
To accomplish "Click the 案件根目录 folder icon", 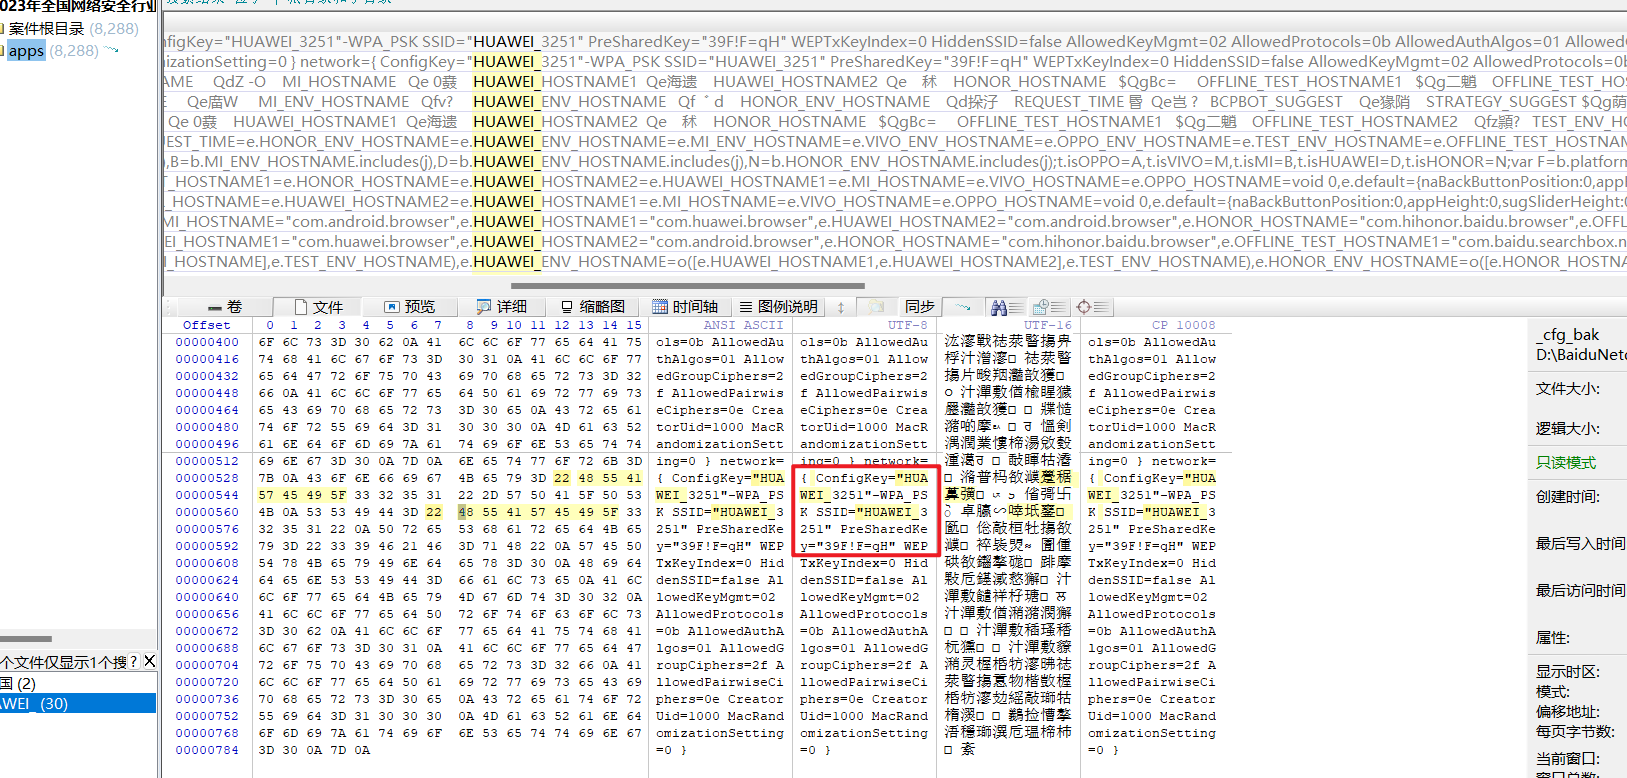I will pyautogui.click(x=3, y=29).
